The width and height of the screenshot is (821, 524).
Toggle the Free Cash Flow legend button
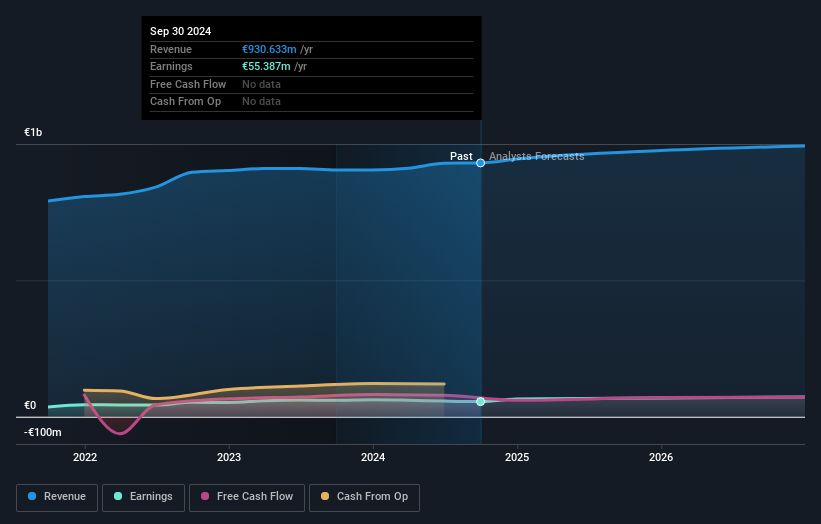(x=247, y=497)
